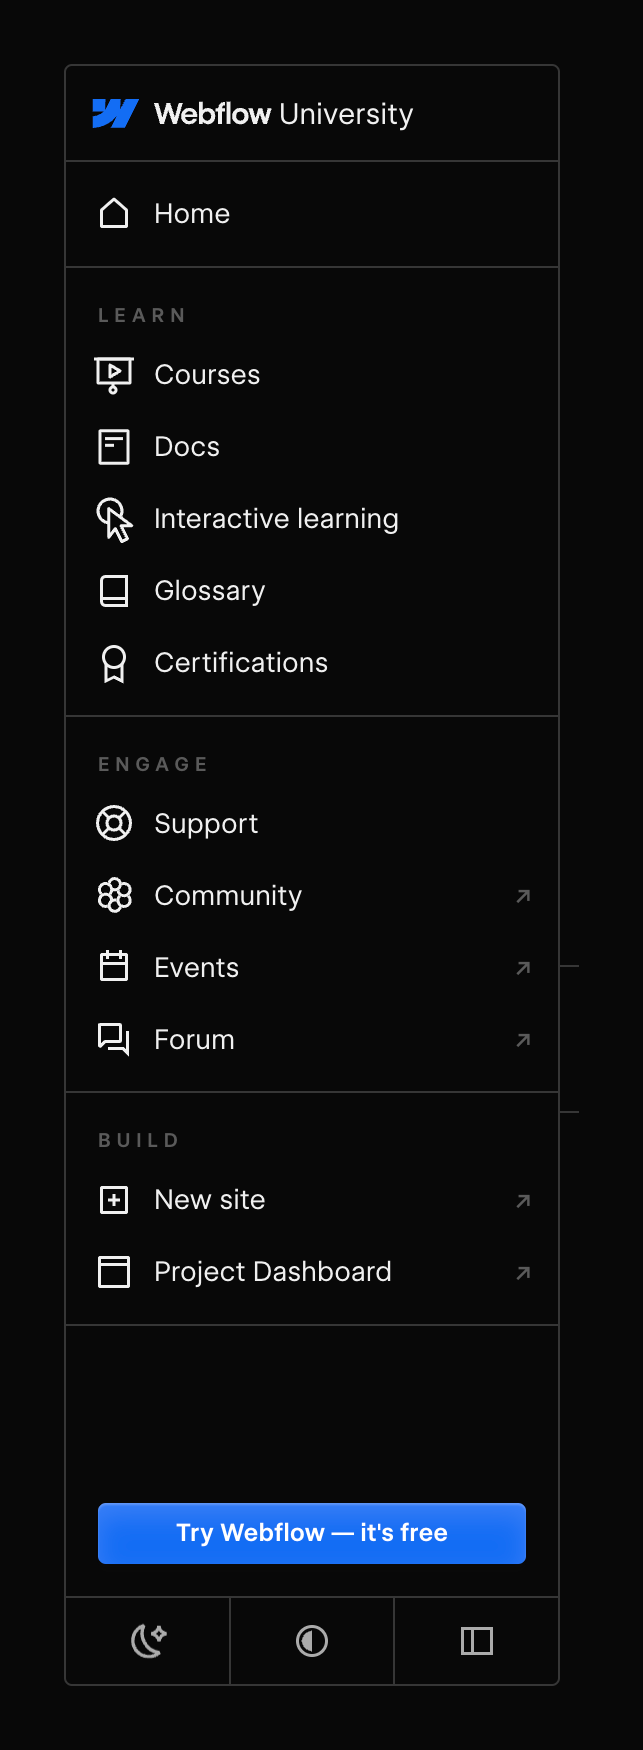Select the Glossary book icon
The width and height of the screenshot is (643, 1750).
pyautogui.click(x=114, y=590)
